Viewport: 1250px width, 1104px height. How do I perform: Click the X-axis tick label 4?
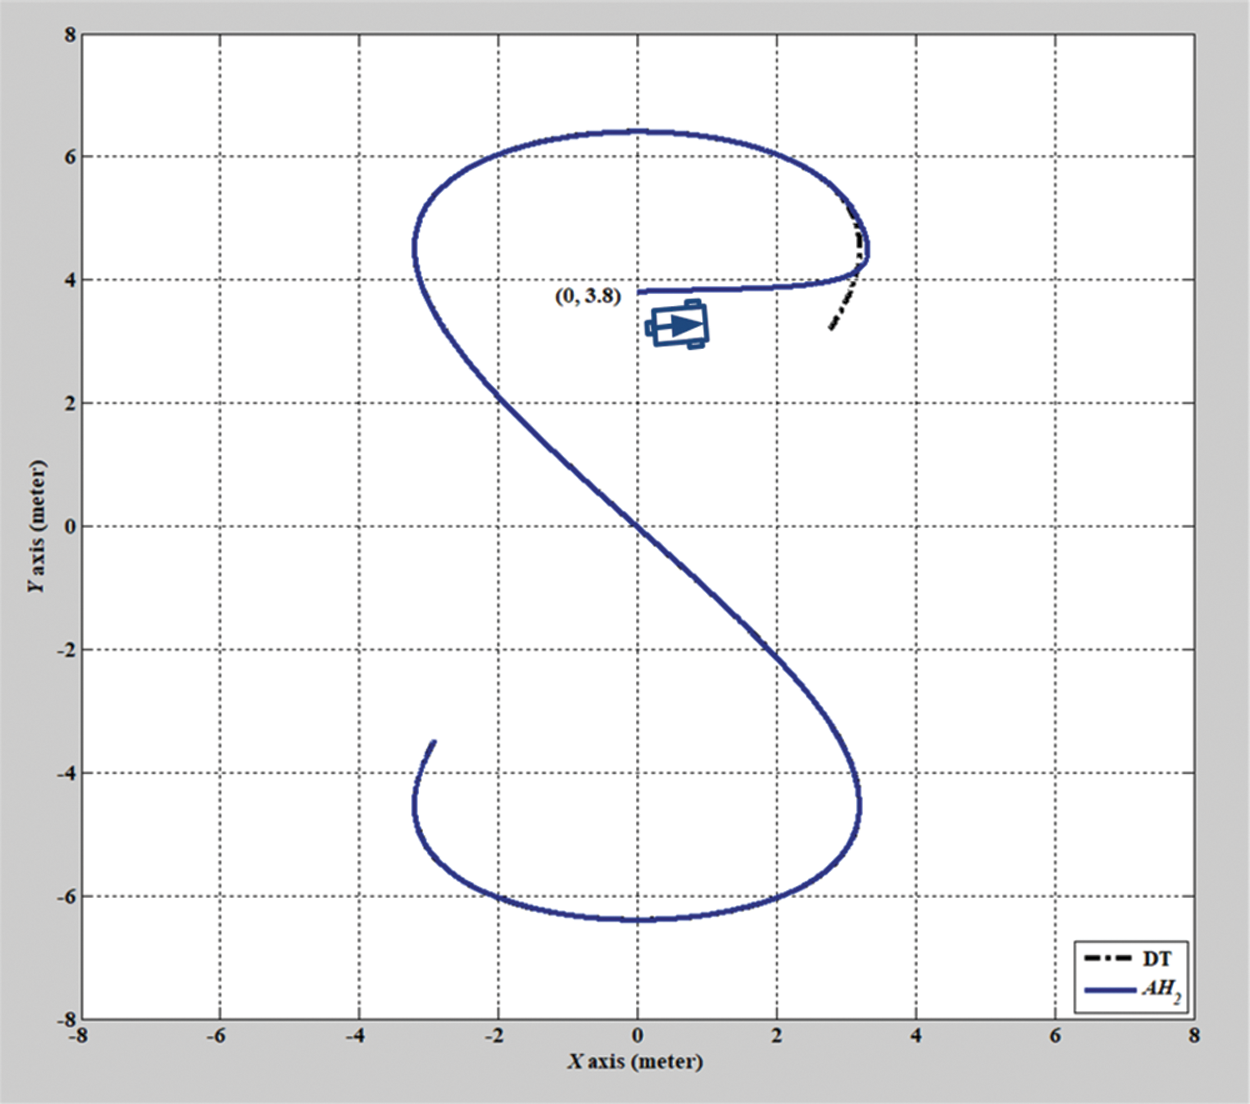click(916, 1037)
